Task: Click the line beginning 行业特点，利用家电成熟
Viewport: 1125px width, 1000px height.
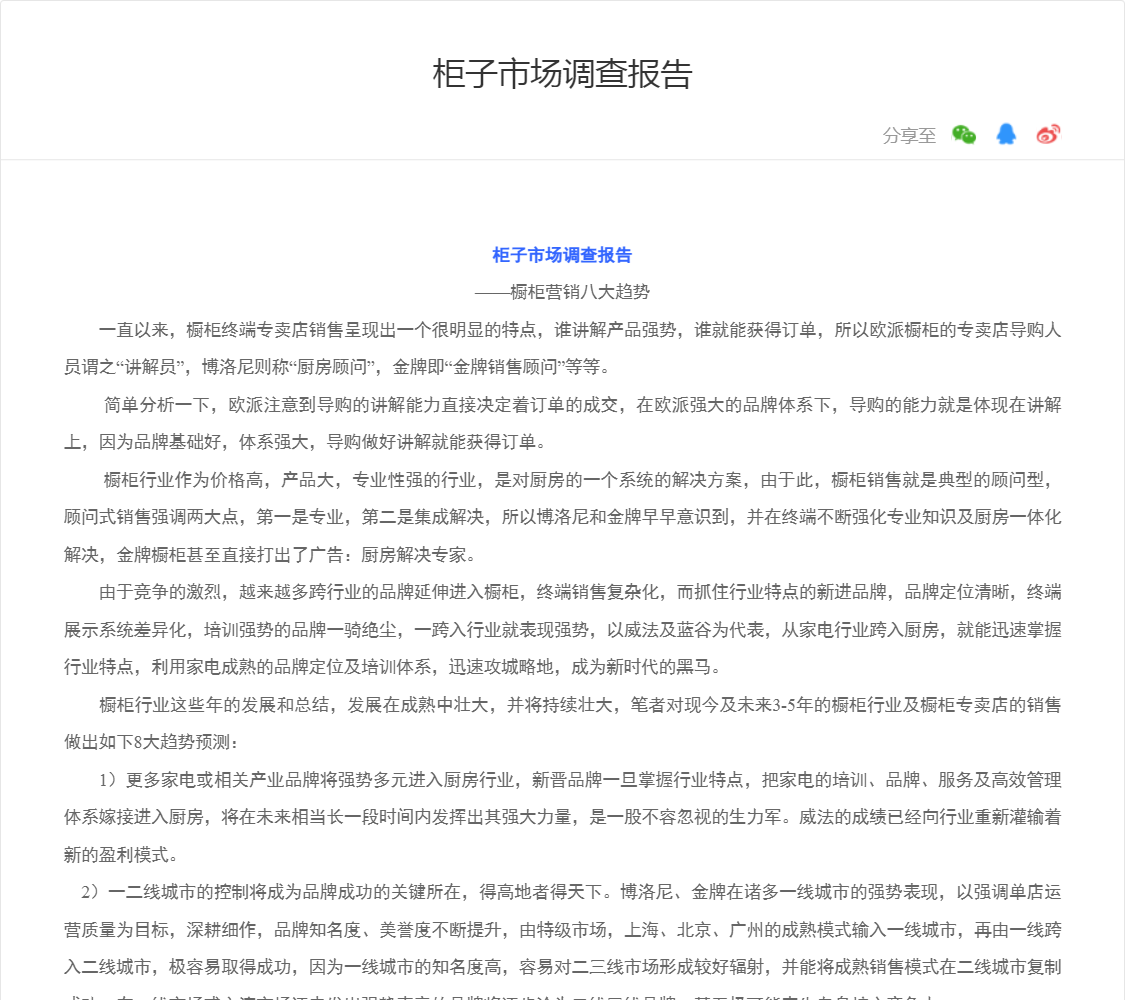Action: click(x=392, y=667)
